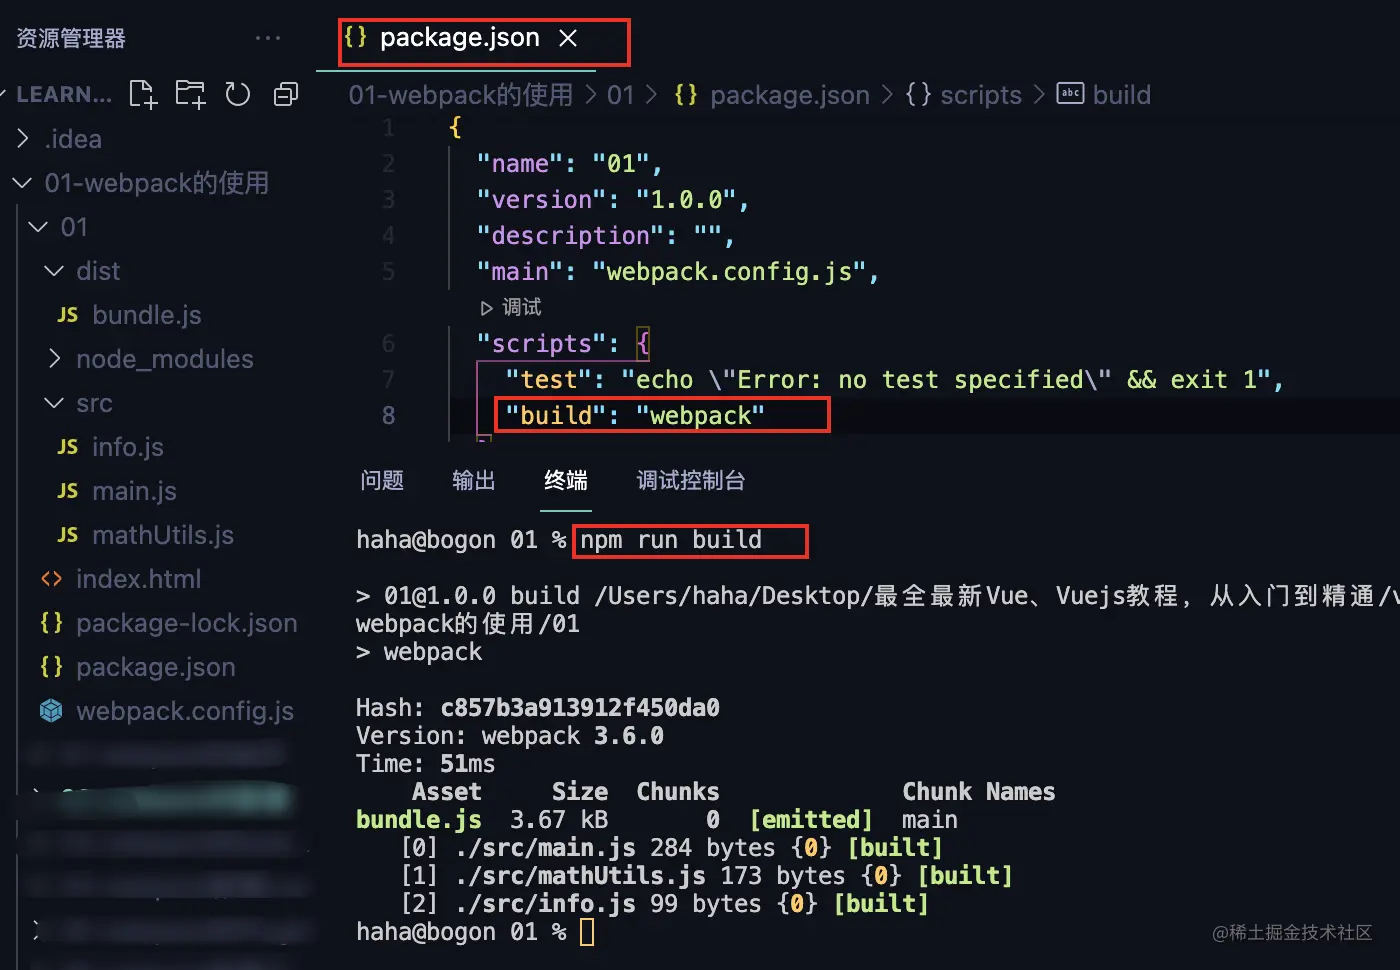
Task: Click the webpack cube icon beside webpack.config.js
Action: 51,711
